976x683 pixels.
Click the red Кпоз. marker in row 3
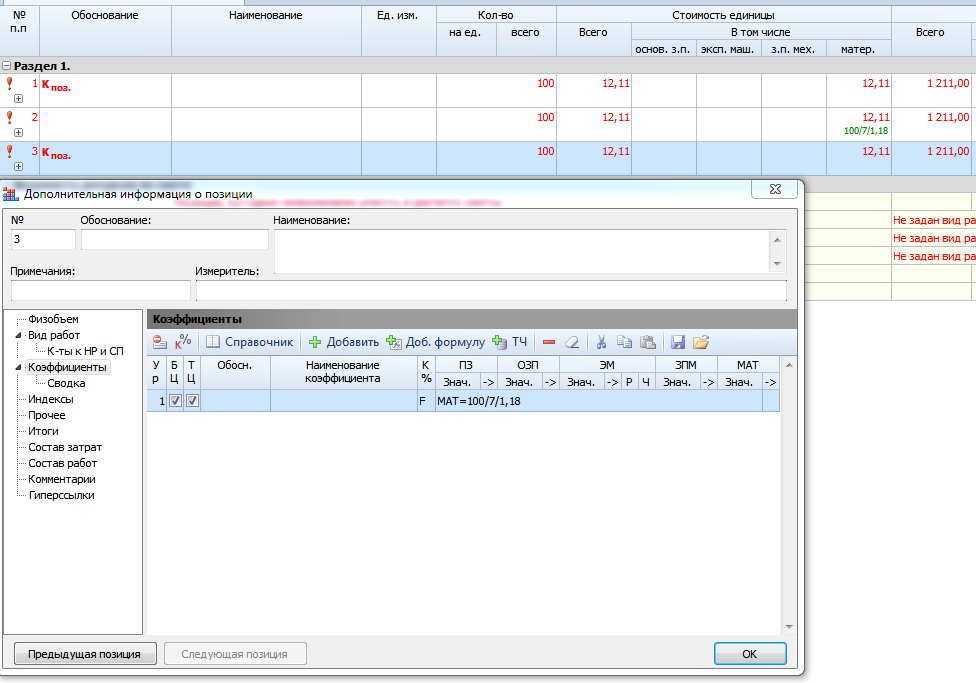coord(56,153)
